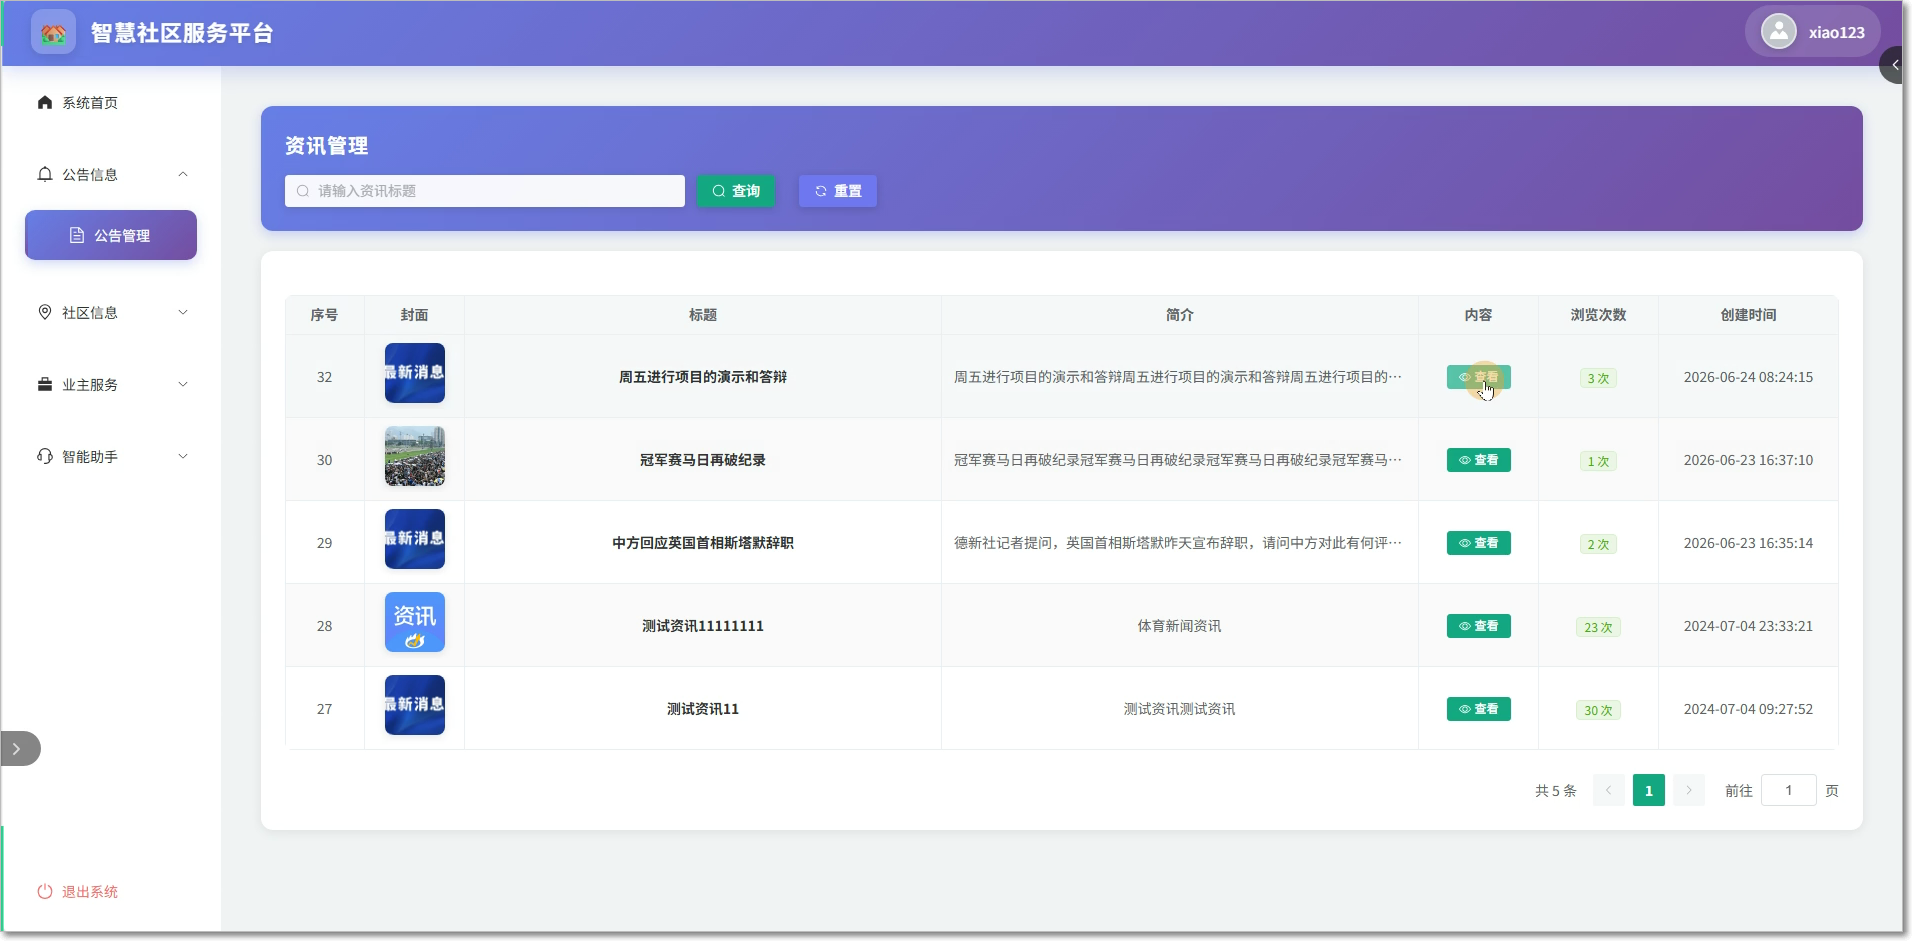
Task: Click the 30 次 view count tag
Action: point(1598,710)
